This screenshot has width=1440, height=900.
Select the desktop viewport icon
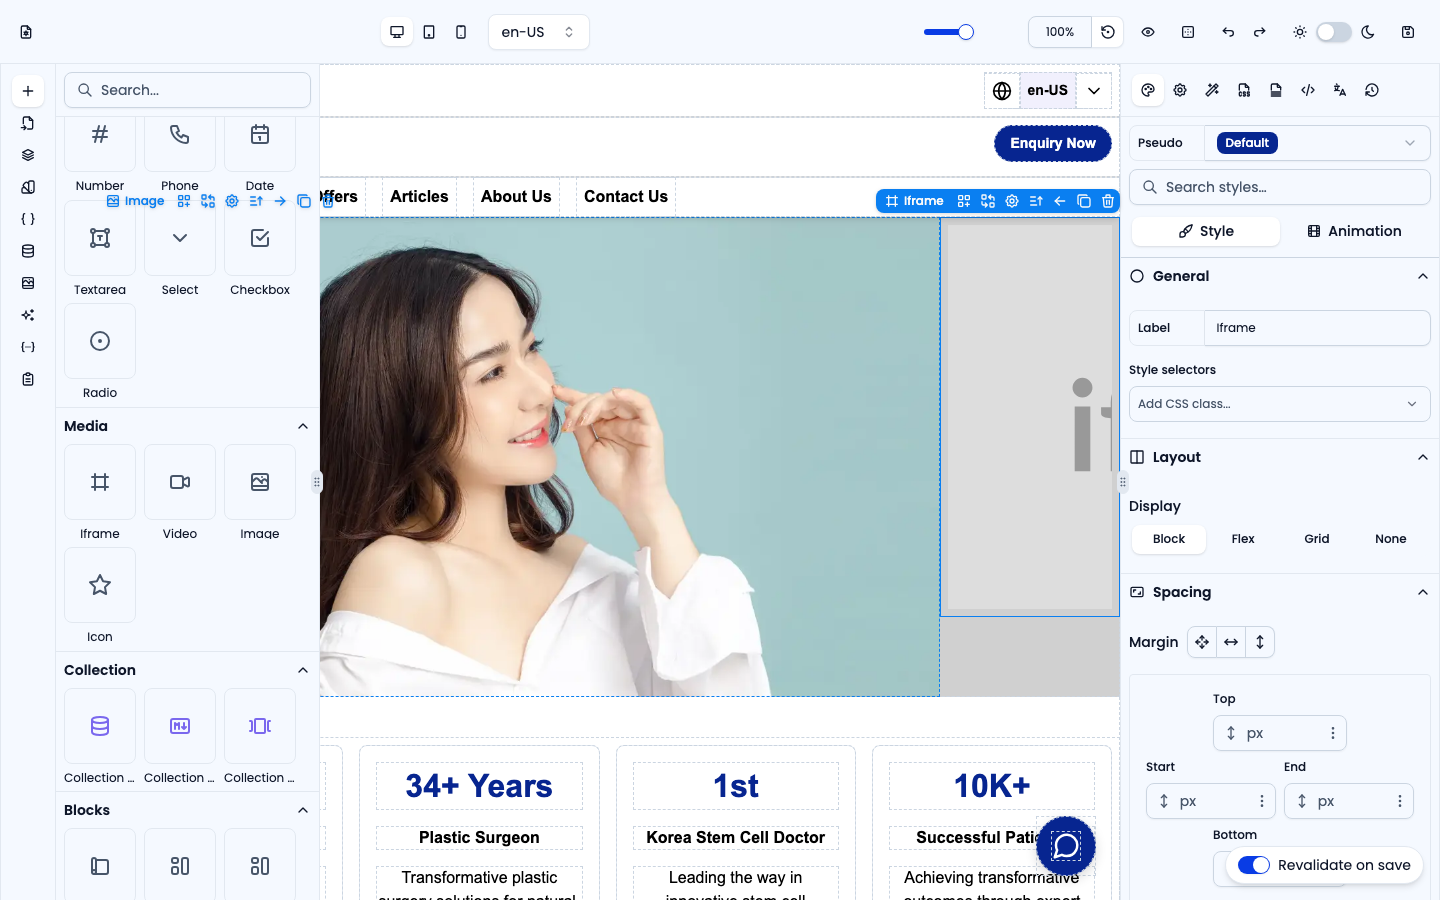coord(397,32)
